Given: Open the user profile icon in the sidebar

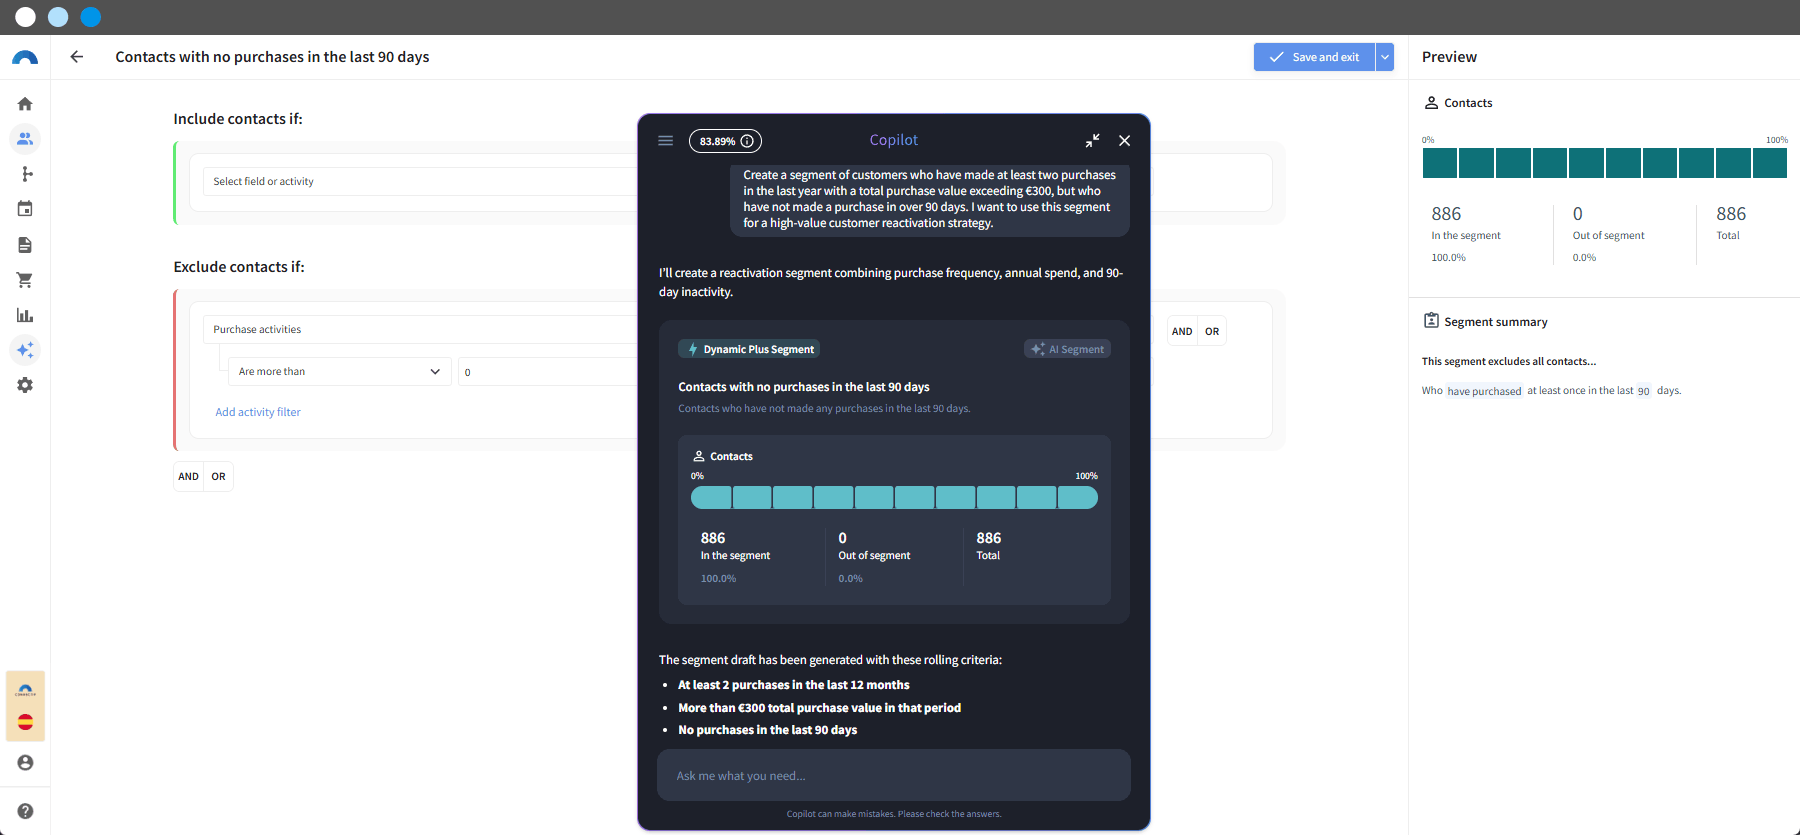Looking at the screenshot, I should point(25,763).
